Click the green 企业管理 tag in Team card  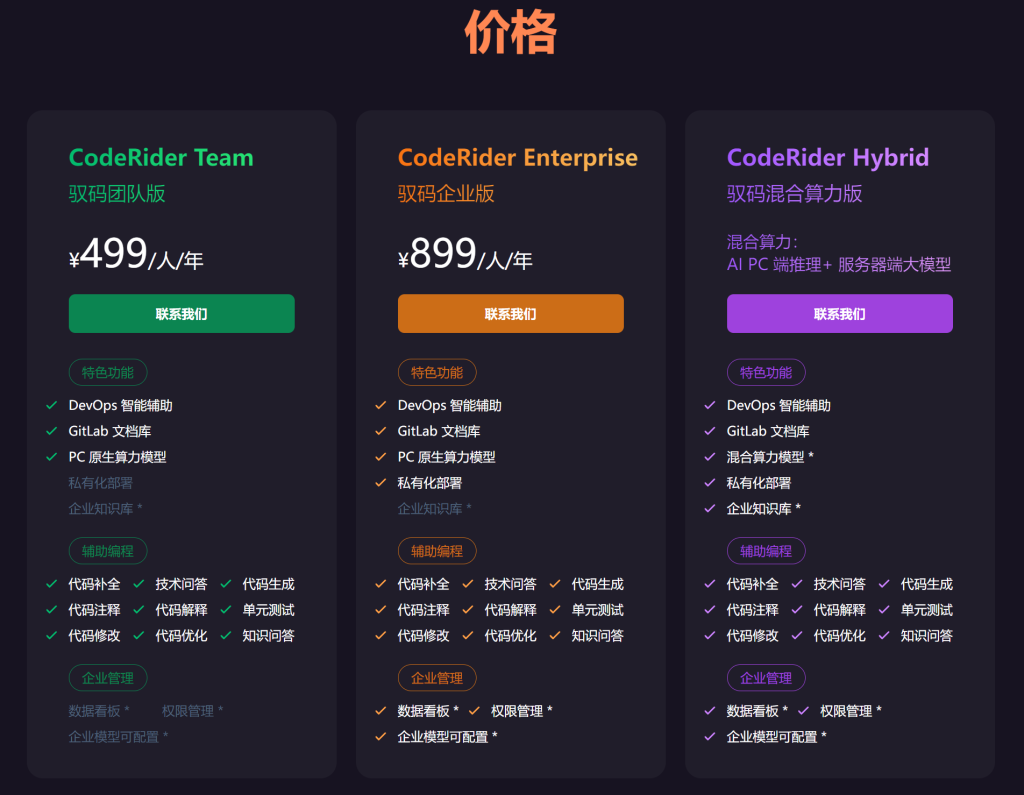(x=108, y=678)
